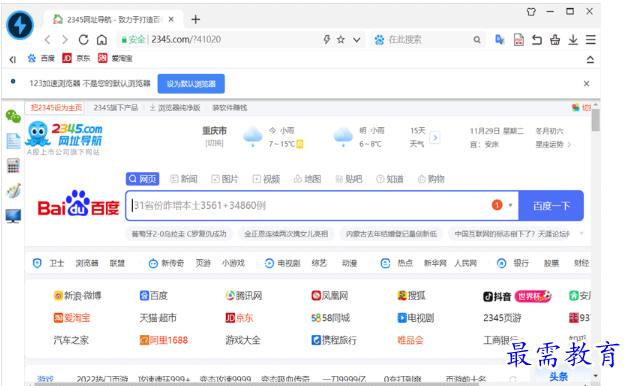Collapse the sidebar with bookmarks bar arrow
Screen dimensions: 628x386
pyautogui.click(x=12, y=59)
